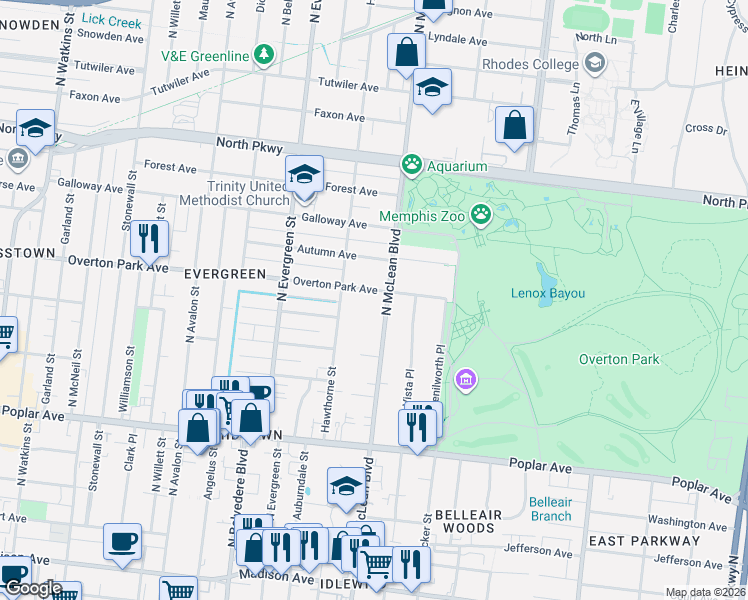Click the EVERGREEN neighborhood label
Viewport: 748px width, 600px height.
pyautogui.click(x=225, y=274)
